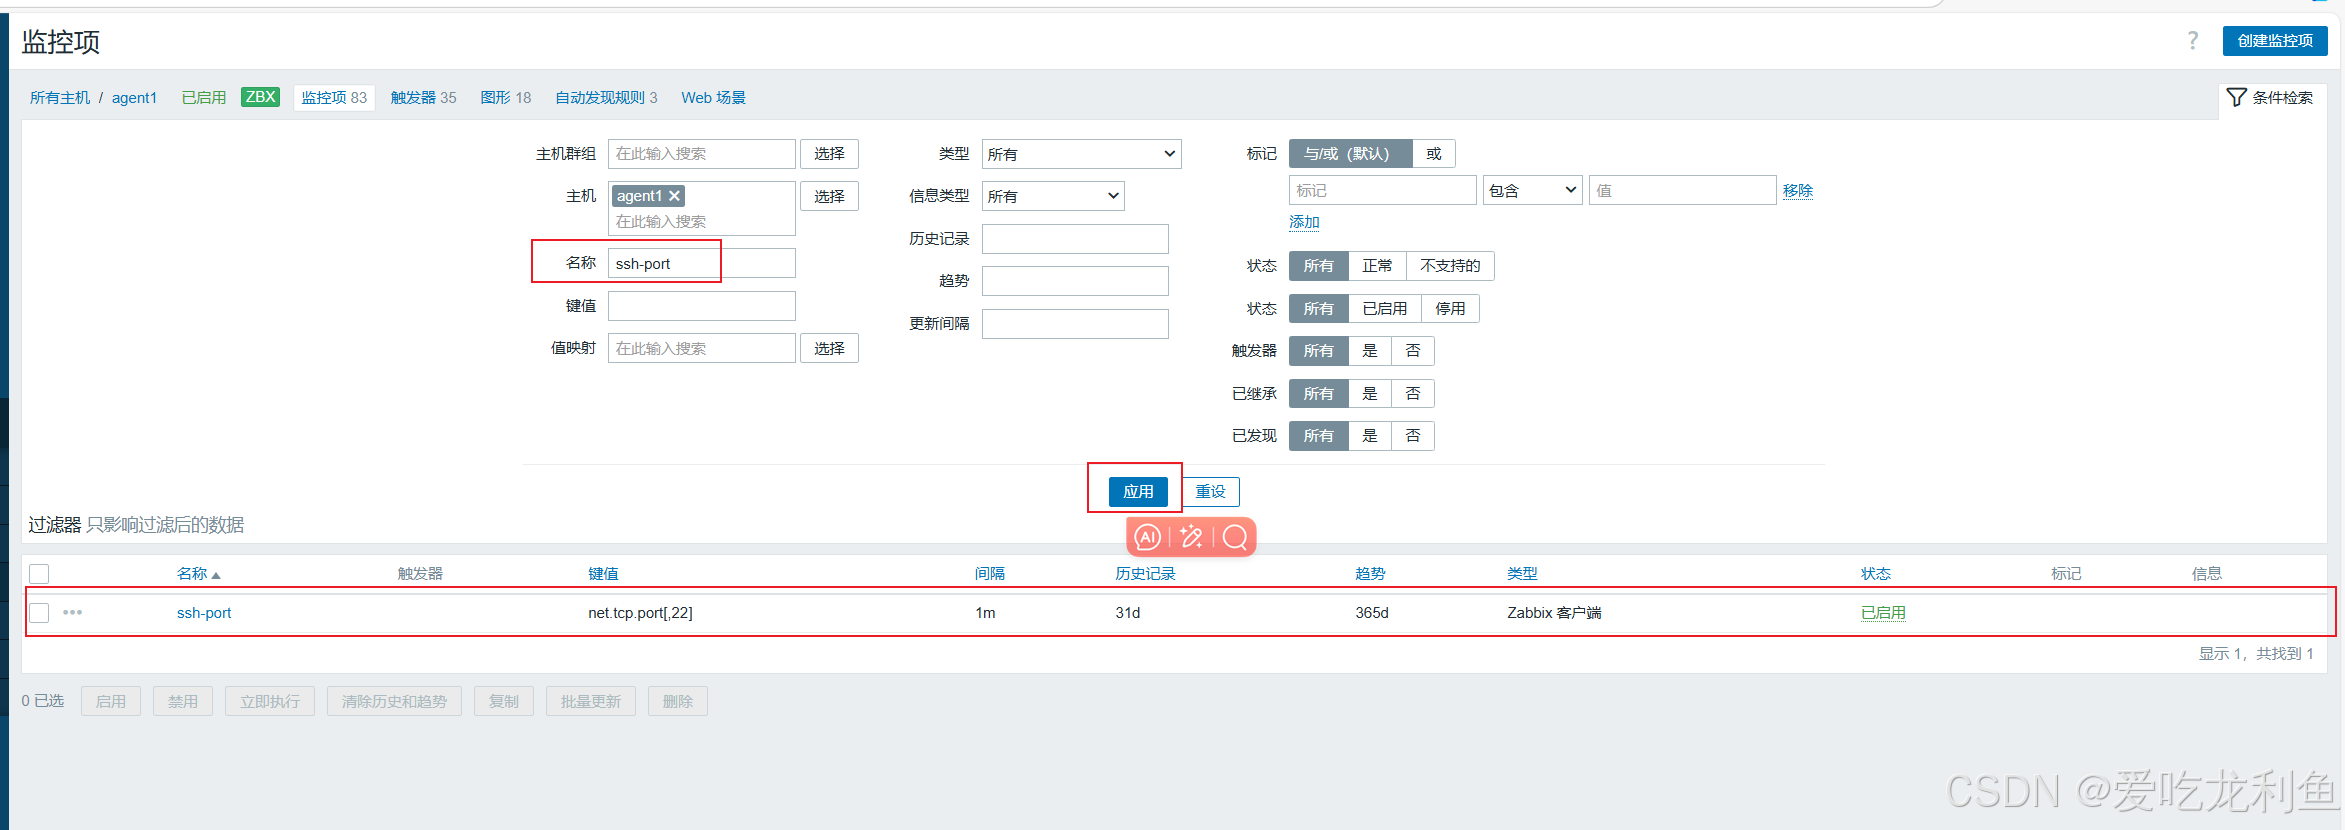Open the help question mark icon
This screenshot has height=830, width=2345.
[x=2193, y=40]
